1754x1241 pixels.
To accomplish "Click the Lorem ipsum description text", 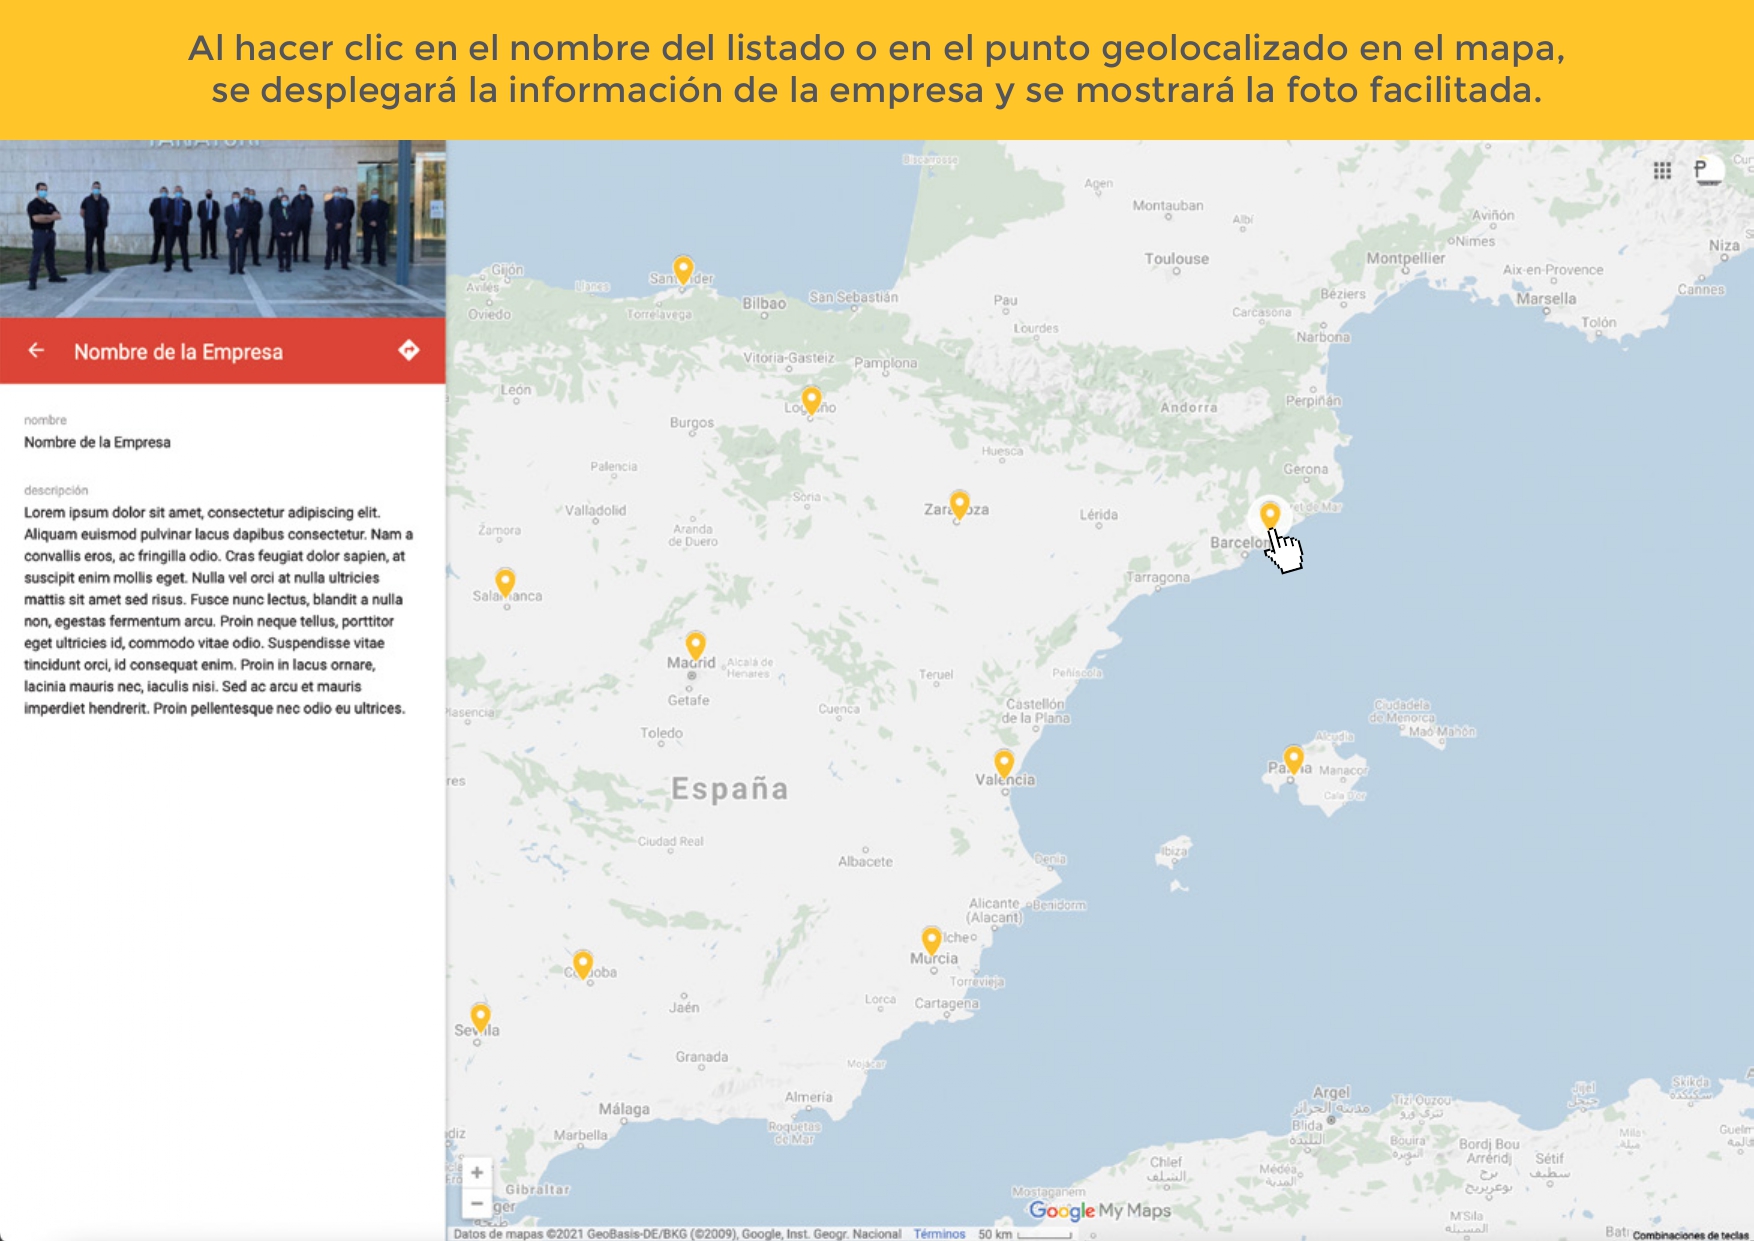I will (218, 610).
